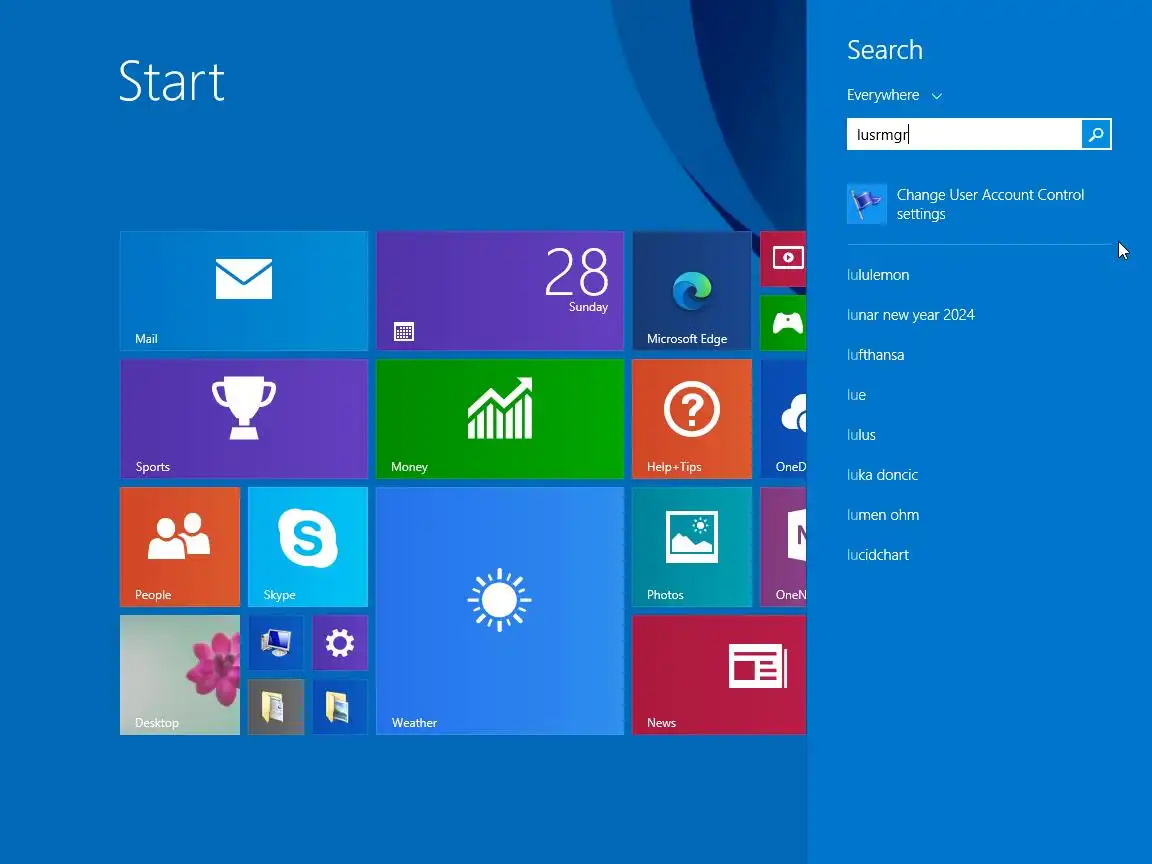Select the lulus suggestion
Screen dimensions: 1152x864
(861, 435)
